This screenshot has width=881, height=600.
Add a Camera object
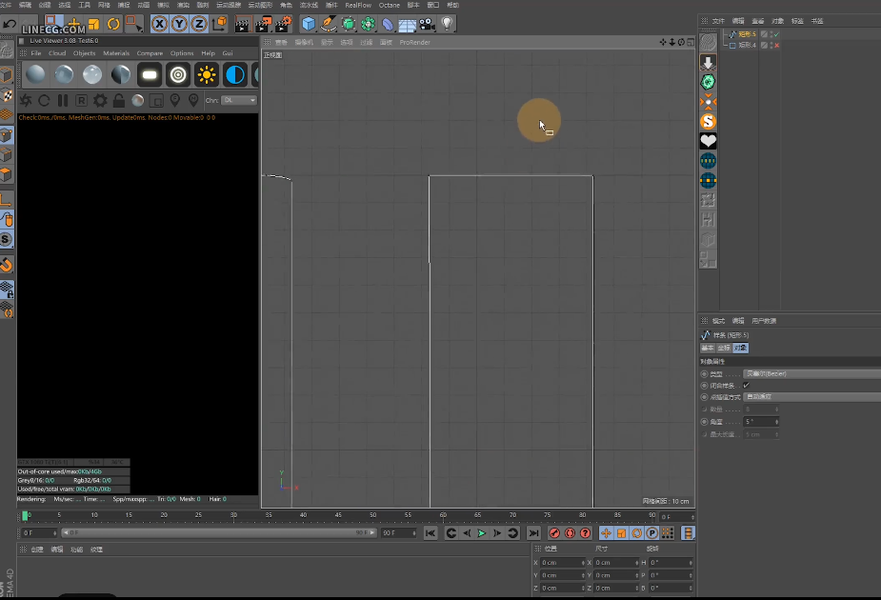point(427,24)
